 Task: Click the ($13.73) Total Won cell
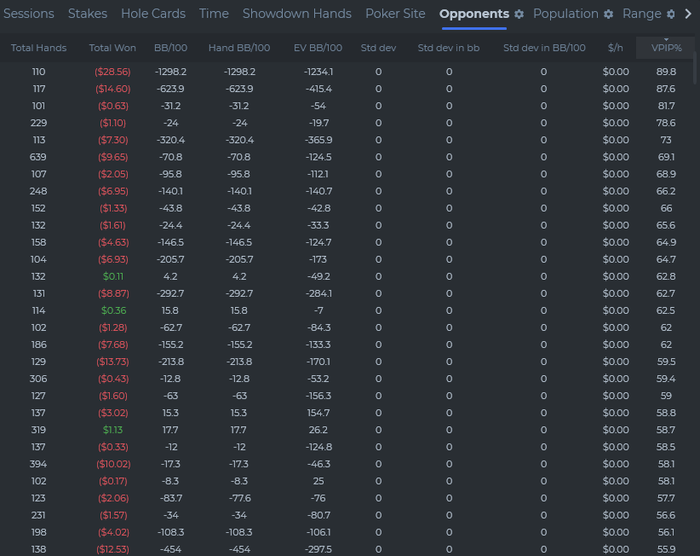tap(112, 362)
